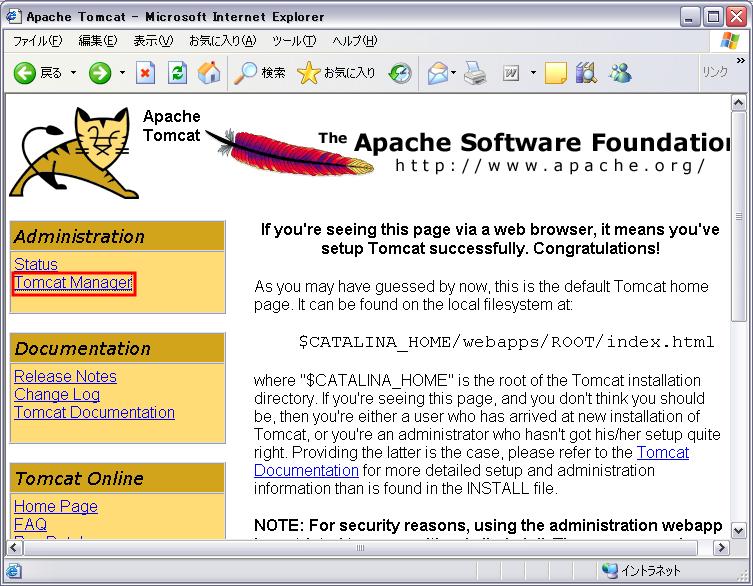Open Tomcat Documentation sidebar link
753x586 pixels.
click(x=94, y=412)
